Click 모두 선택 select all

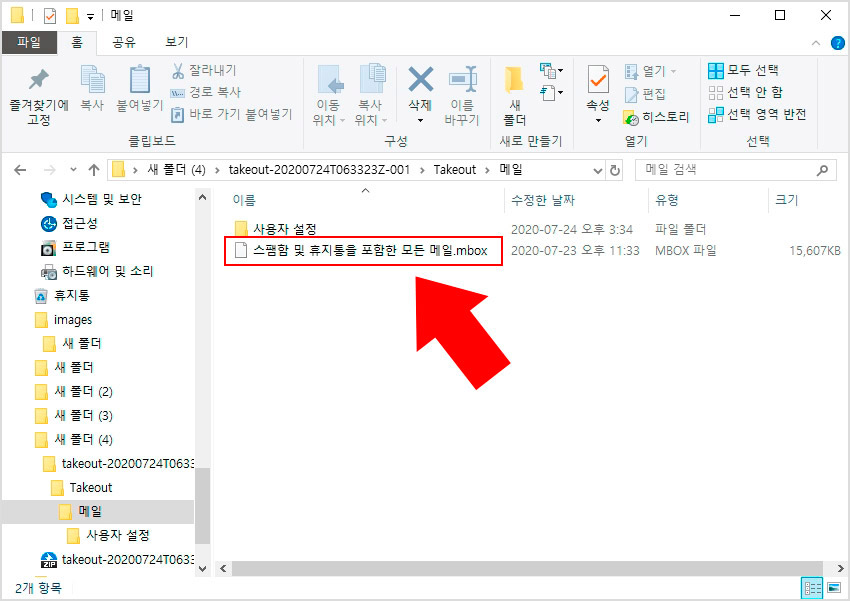click(x=744, y=70)
